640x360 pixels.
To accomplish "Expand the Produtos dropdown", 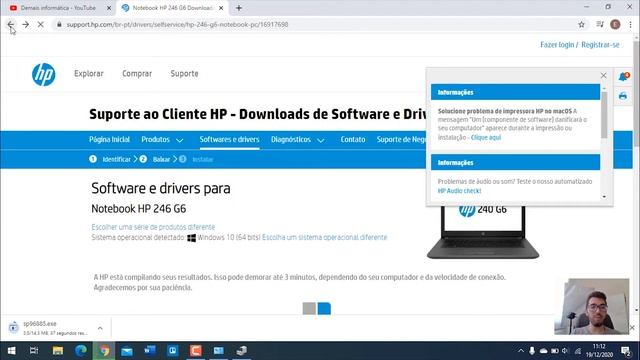I will click(162, 140).
